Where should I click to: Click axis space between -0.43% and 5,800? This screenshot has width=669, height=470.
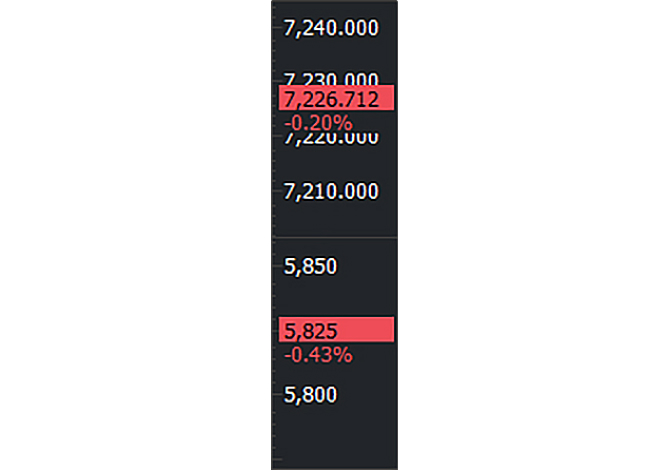click(x=335, y=375)
